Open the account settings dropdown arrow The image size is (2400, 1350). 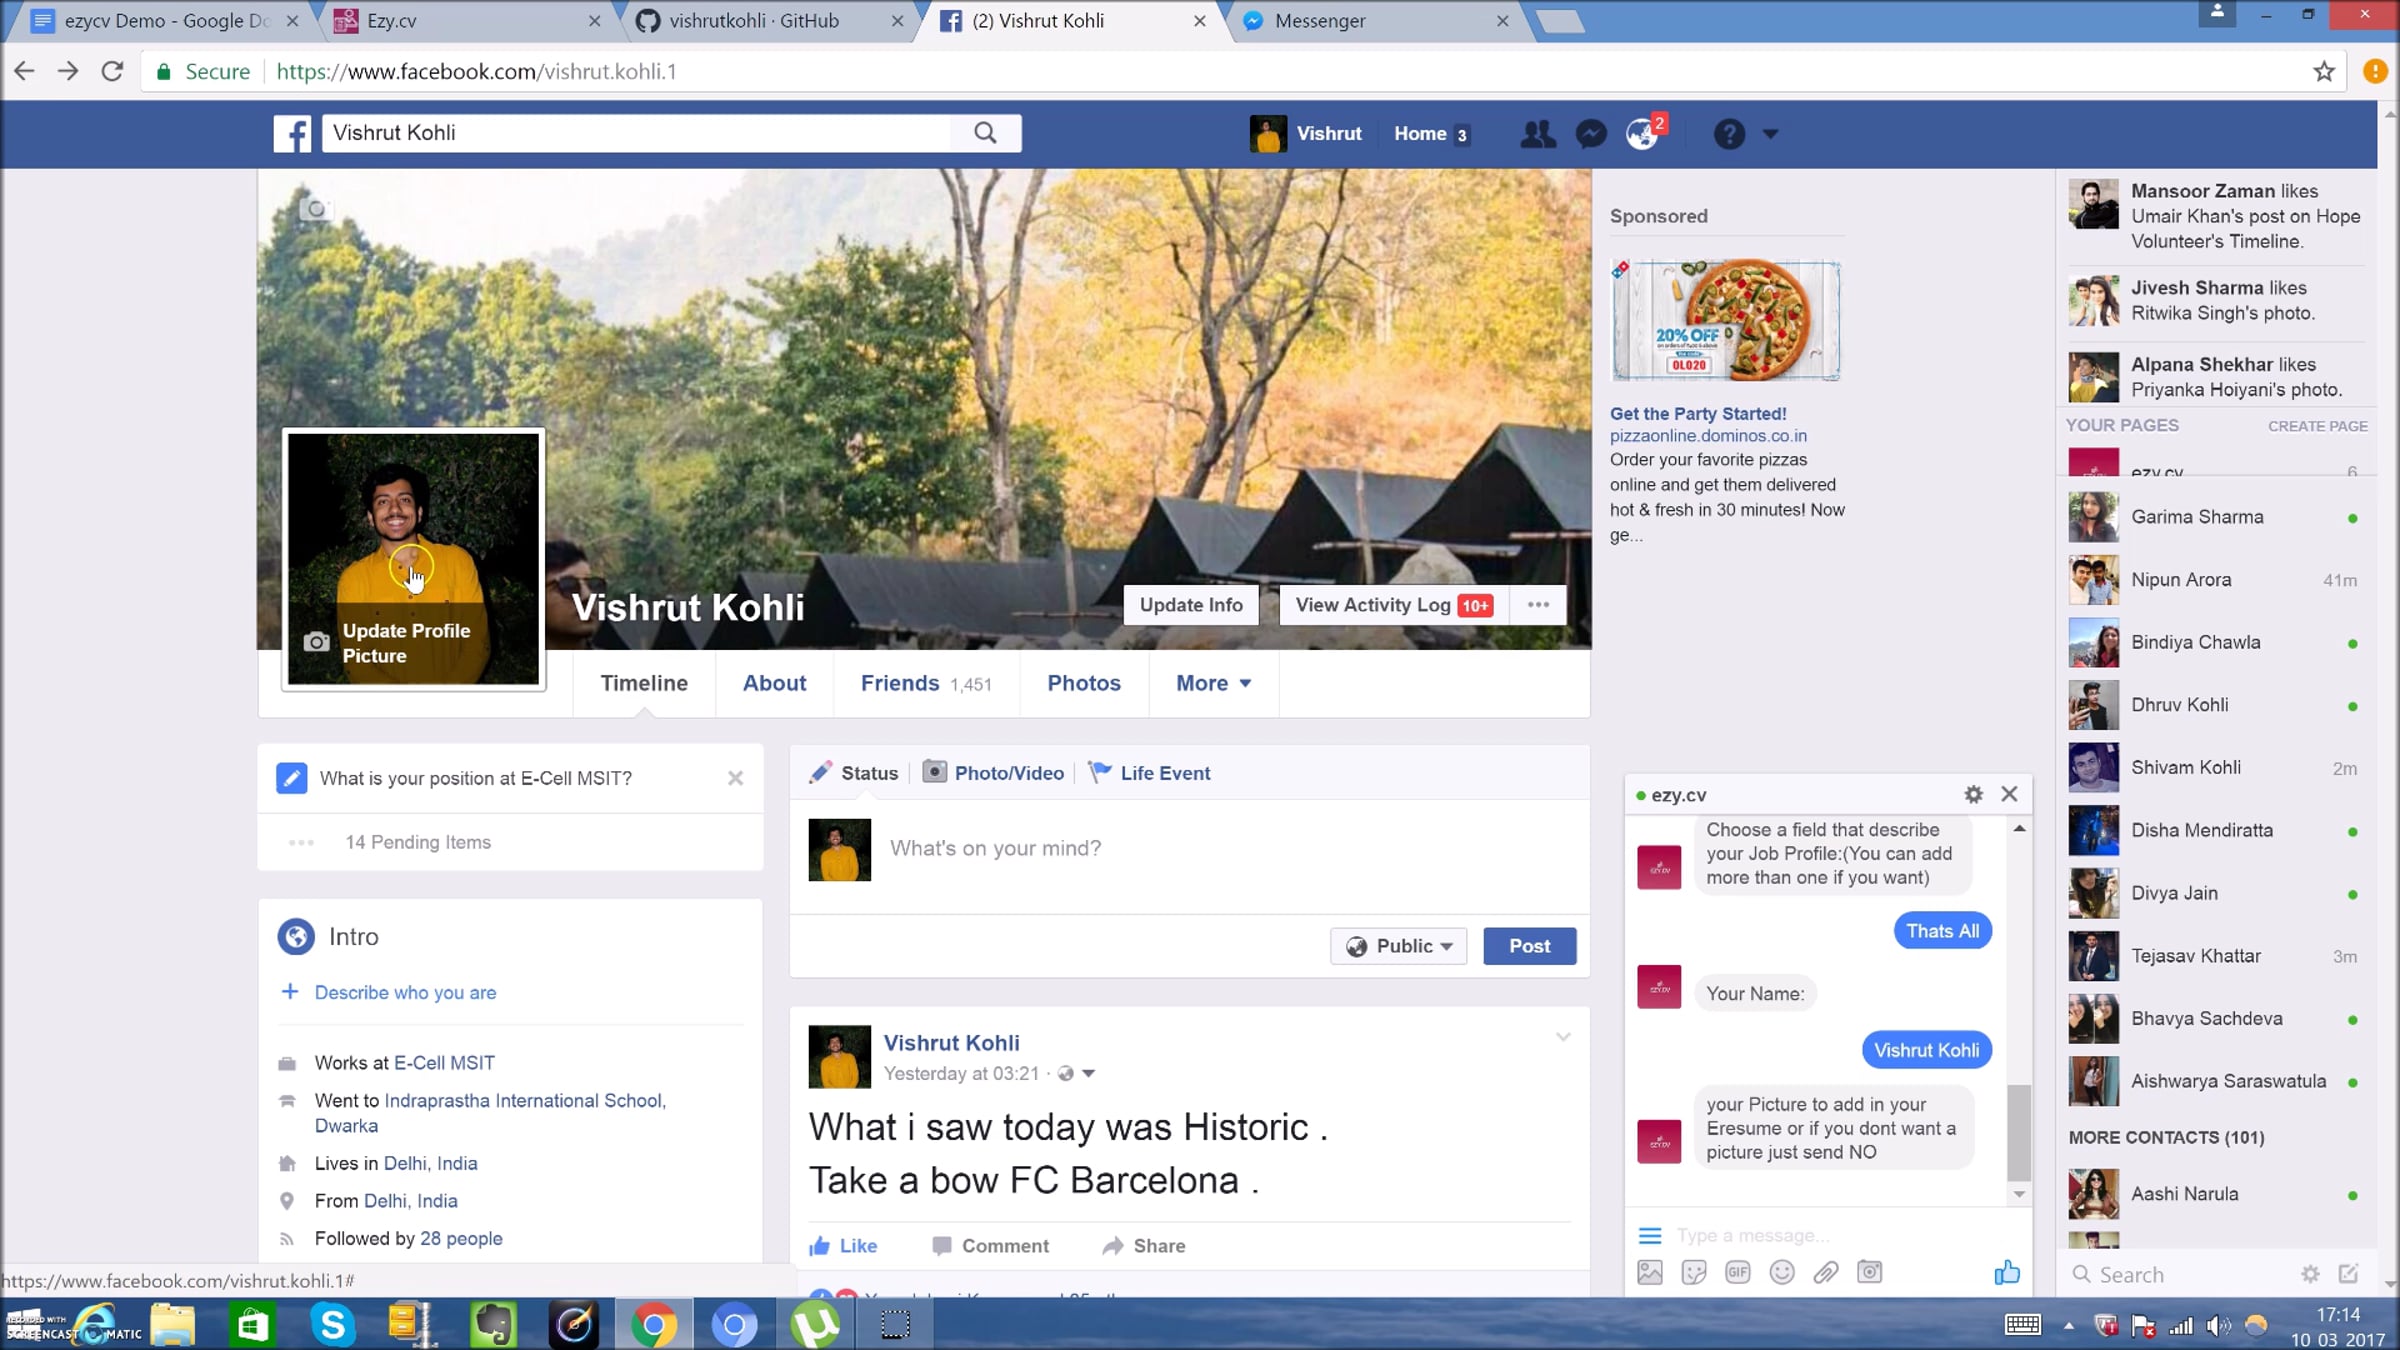(x=1770, y=134)
